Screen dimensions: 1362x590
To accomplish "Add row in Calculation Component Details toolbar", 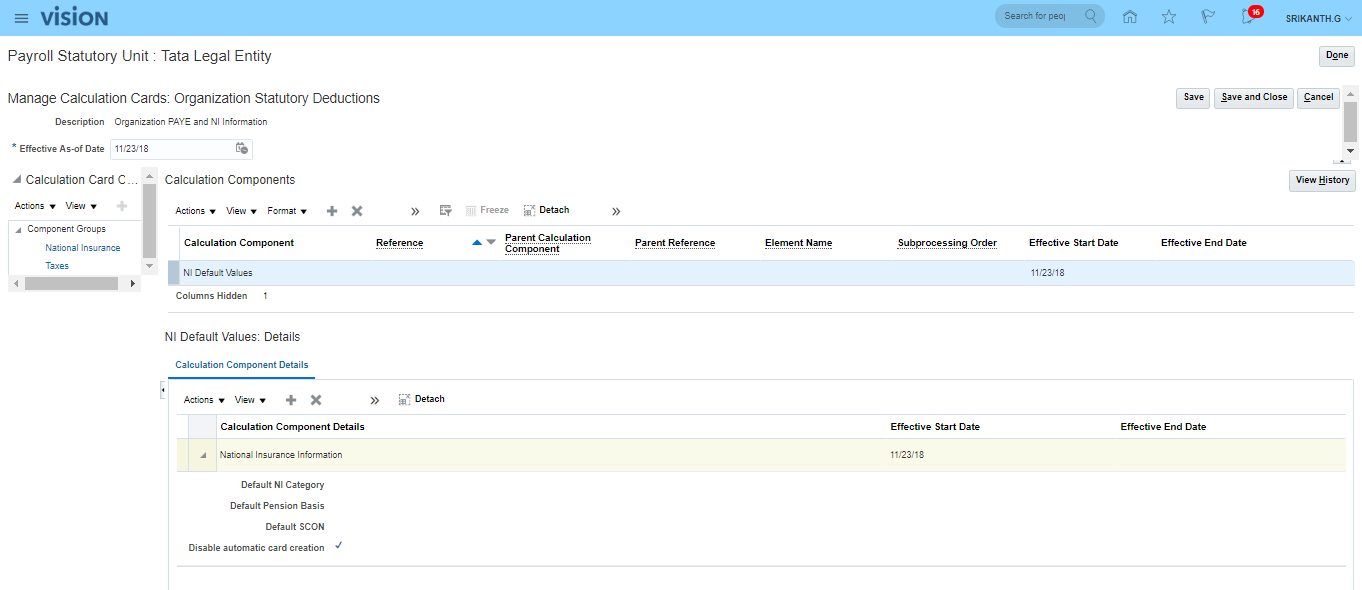I will coord(291,400).
